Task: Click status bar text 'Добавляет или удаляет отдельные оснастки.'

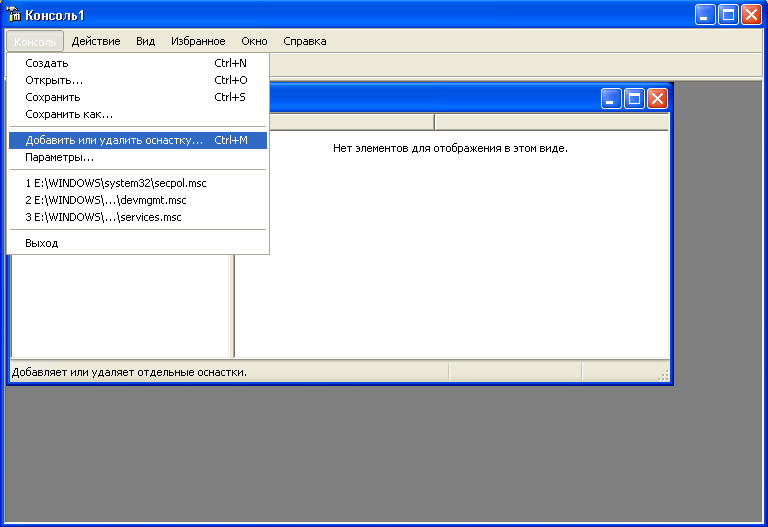Action: (x=129, y=372)
